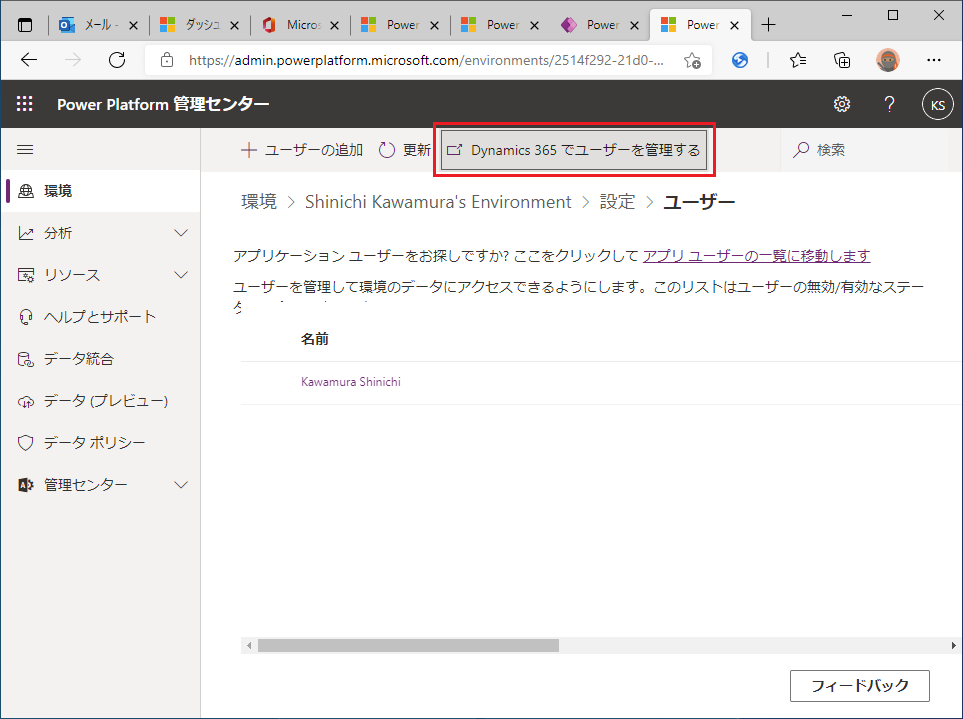Click the 管理センター admin icon
963x719 pixels.
click(x=26, y=485)
